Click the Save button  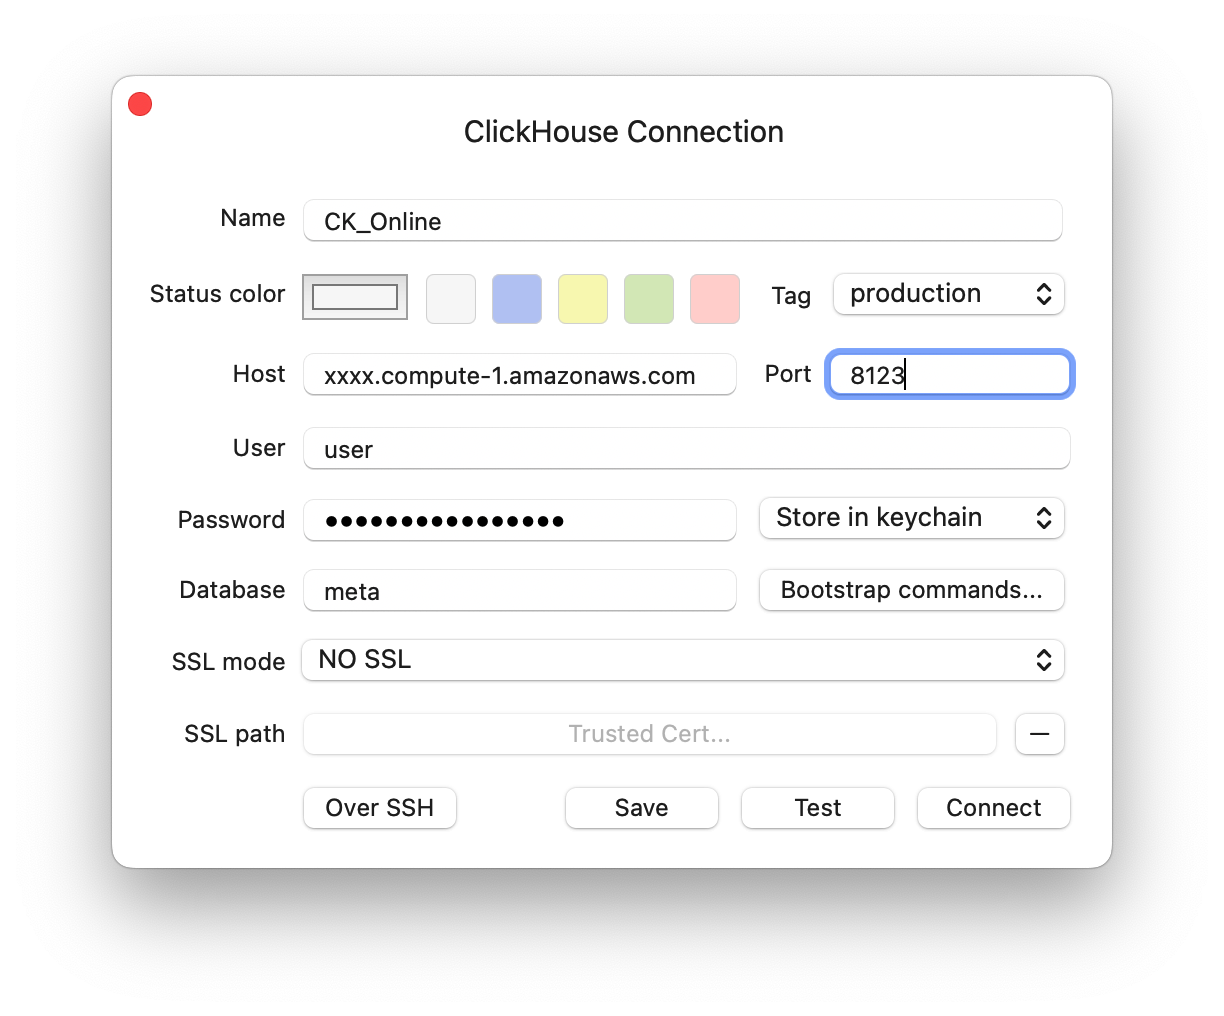tap(641, 808)
